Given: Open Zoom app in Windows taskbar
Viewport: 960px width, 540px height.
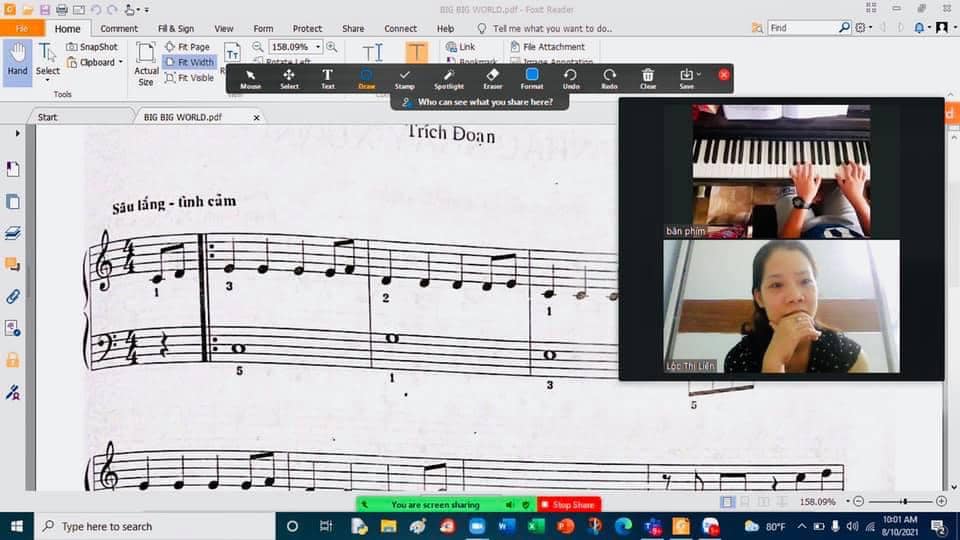Looking at the screenshot, I should (477, 526).
